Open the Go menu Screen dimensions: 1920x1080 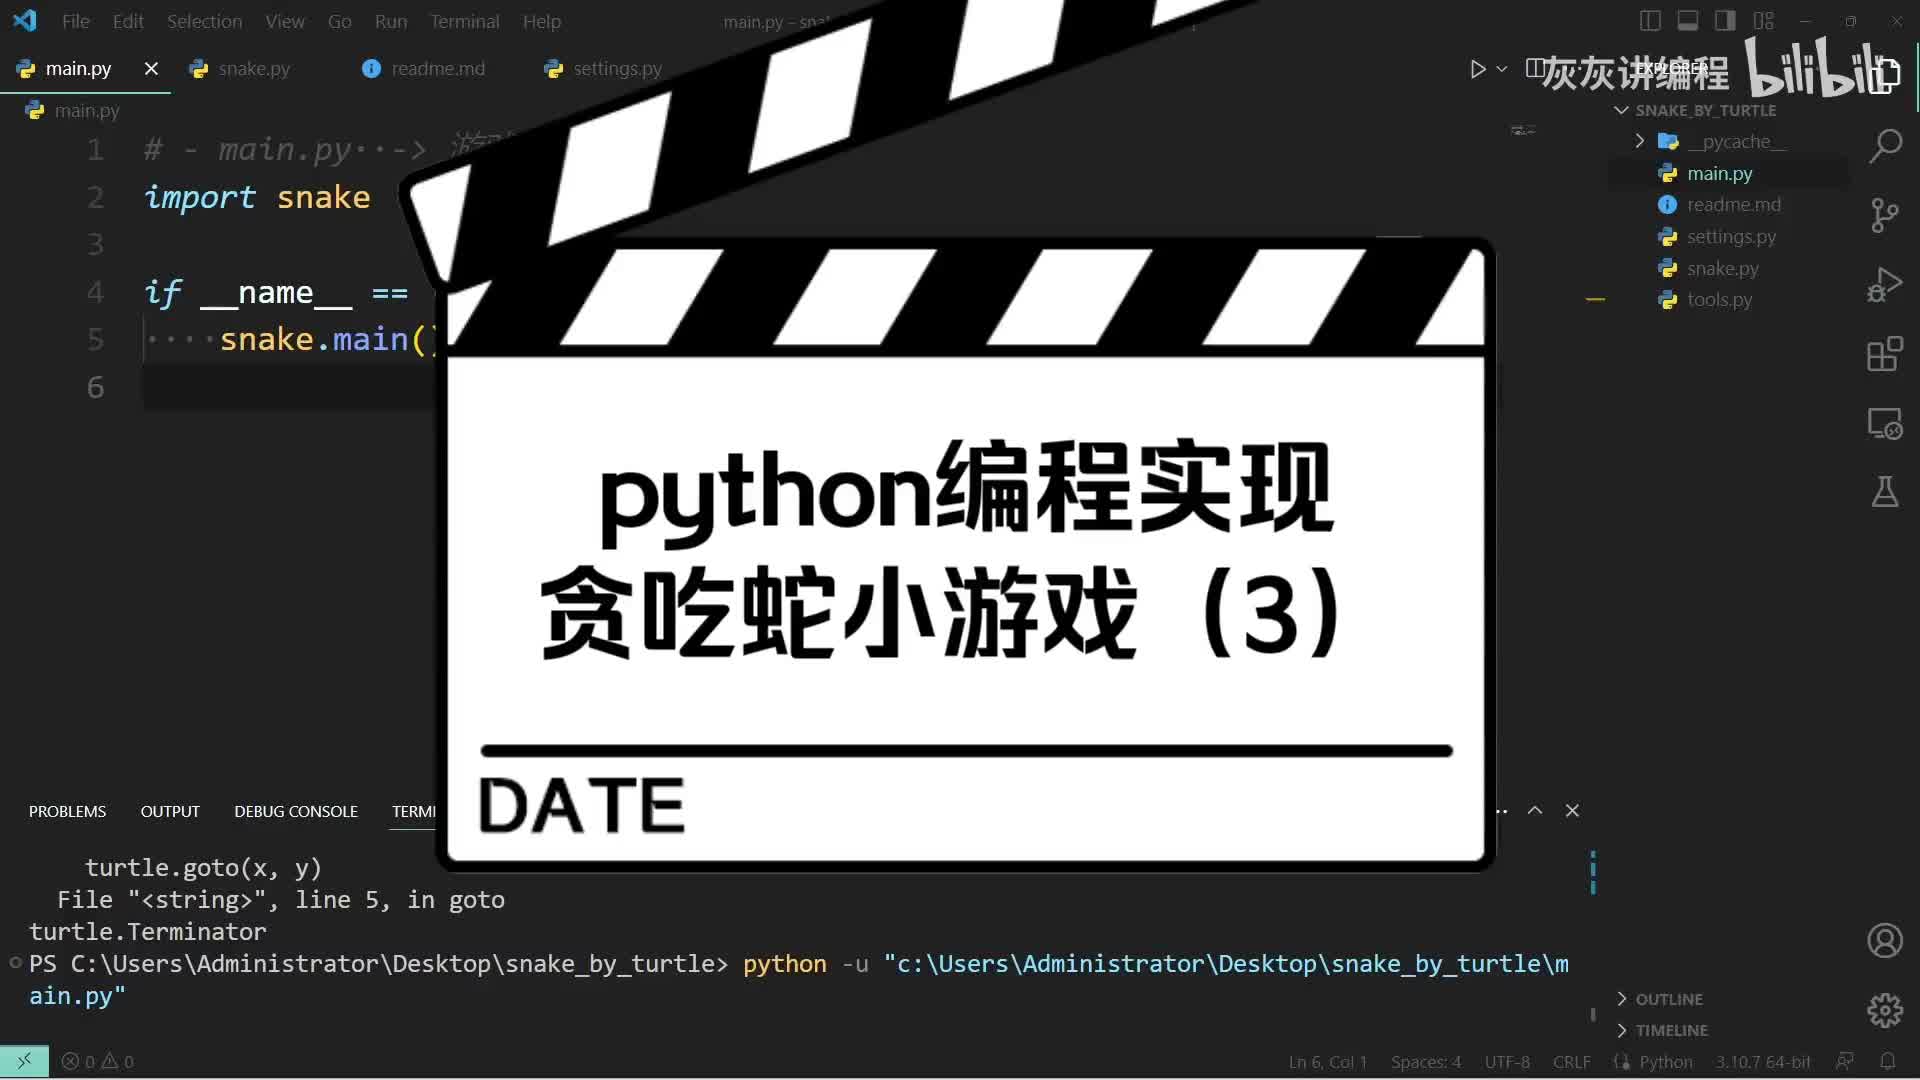(x=340, y=21)
